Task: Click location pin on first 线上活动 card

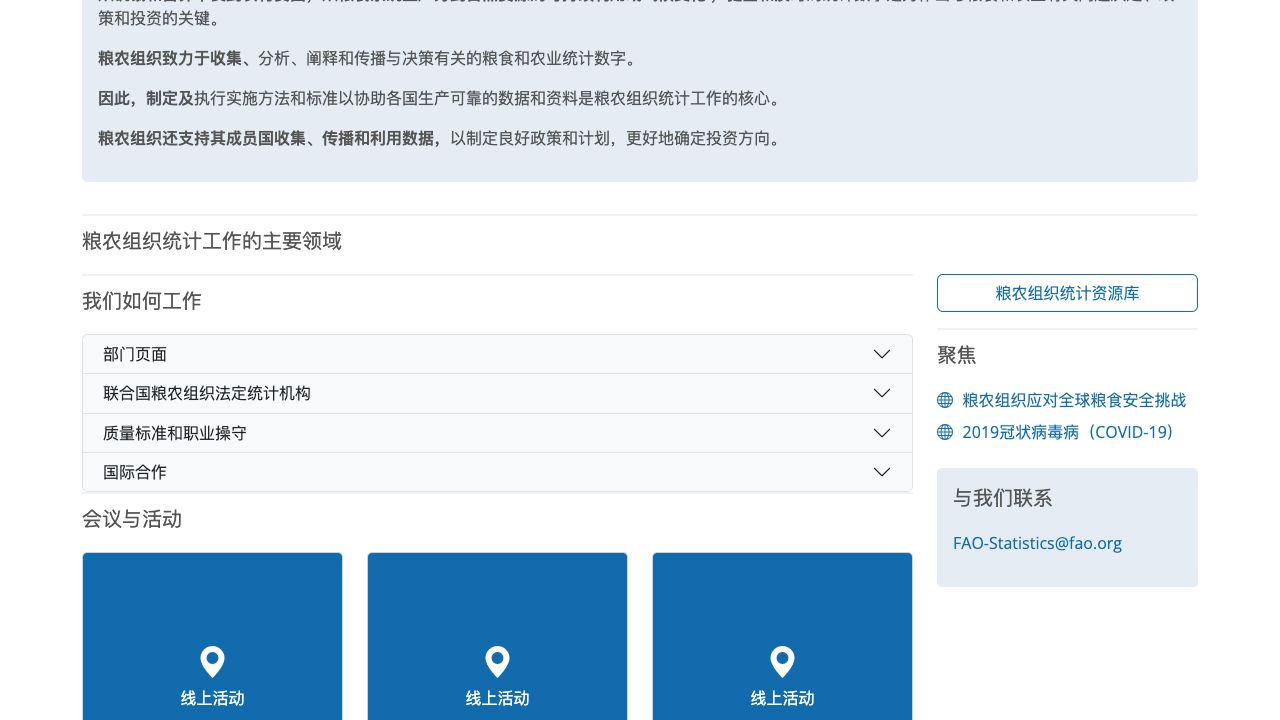Action: 212,662
